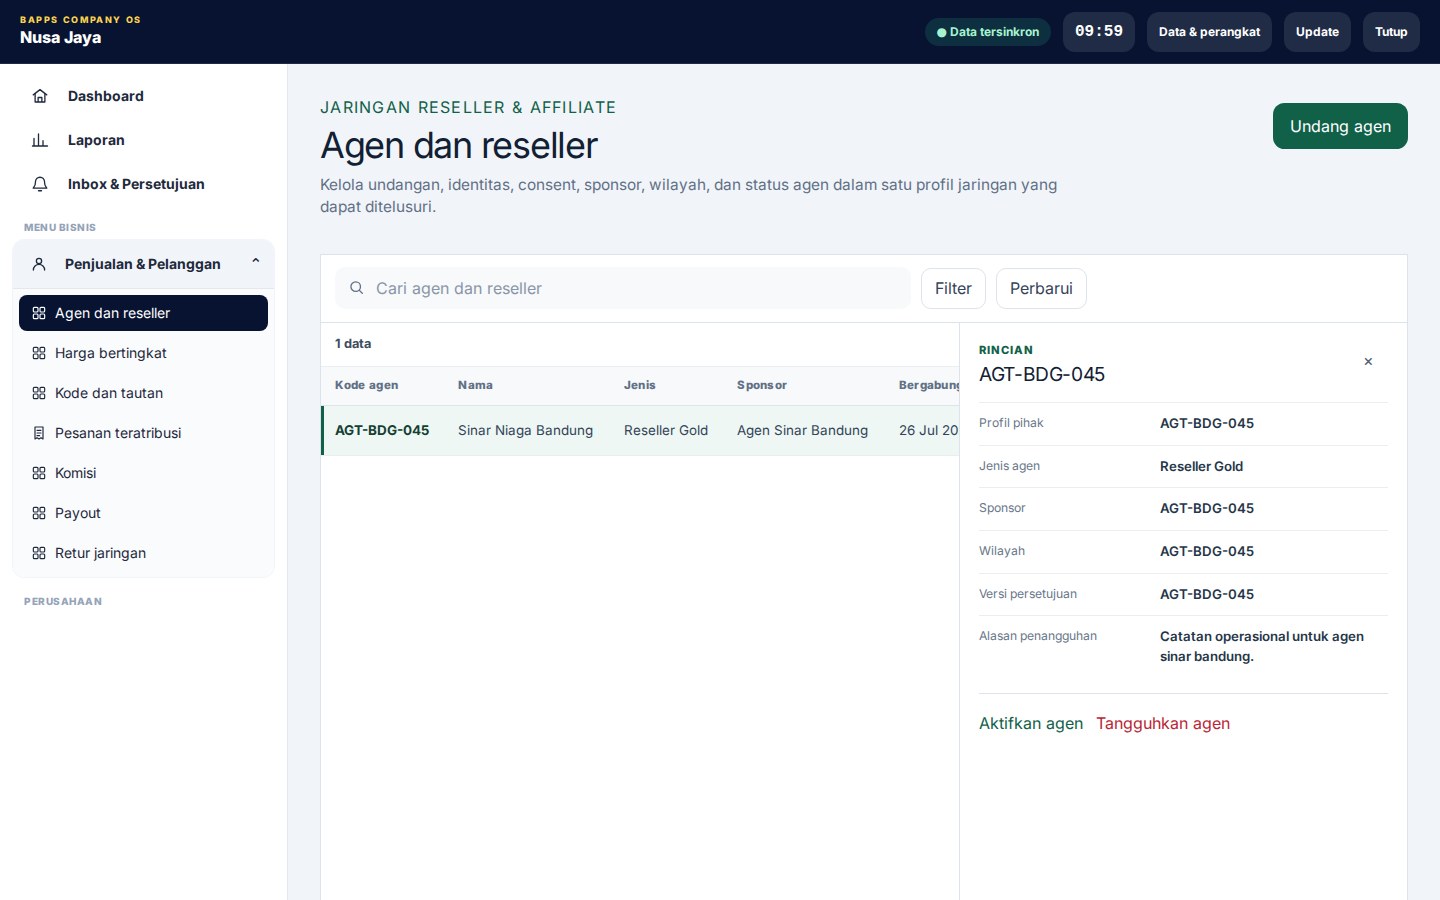
Task: Sort by Kode agen column header
Action: pos(366,385)
